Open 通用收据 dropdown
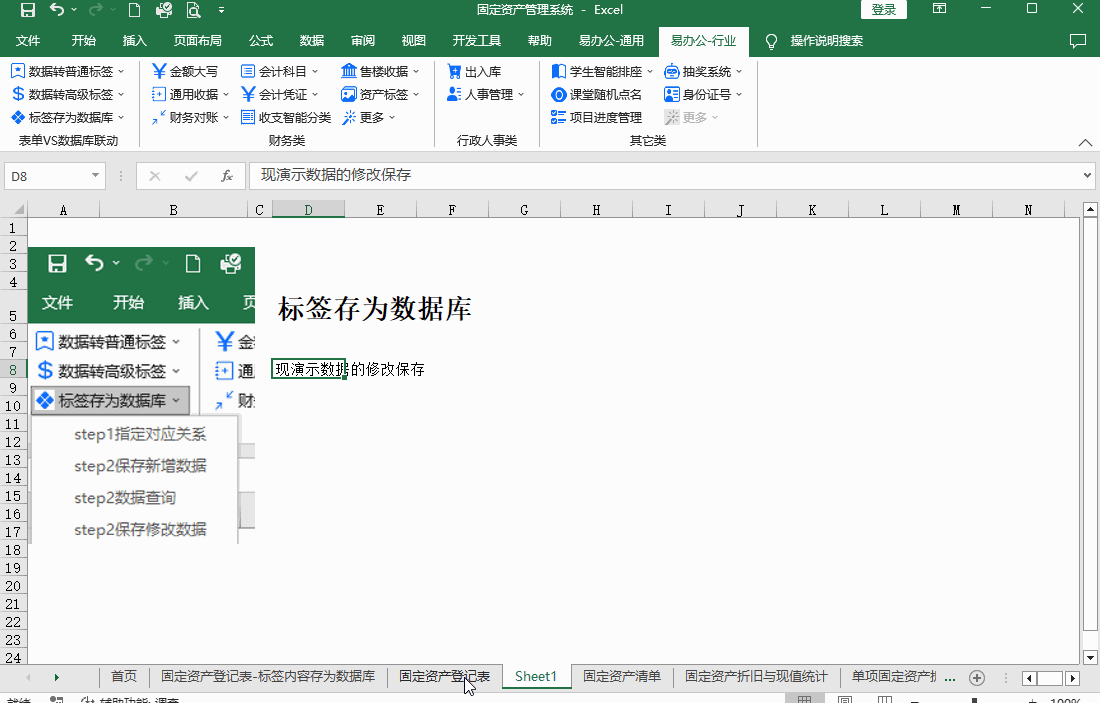Image resolution: width=1100 pixels, height=703 pixels. coord(190,94)
